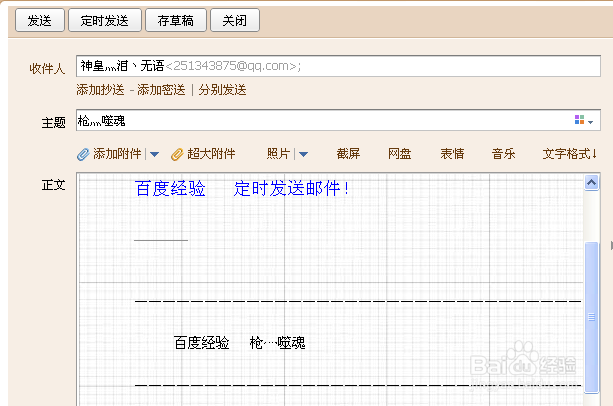Select recipient 神皇灬泪丶无语 address chip
The width and height of the screenshot is (613, 406).
pyautogui.click(x=190, y=66)
